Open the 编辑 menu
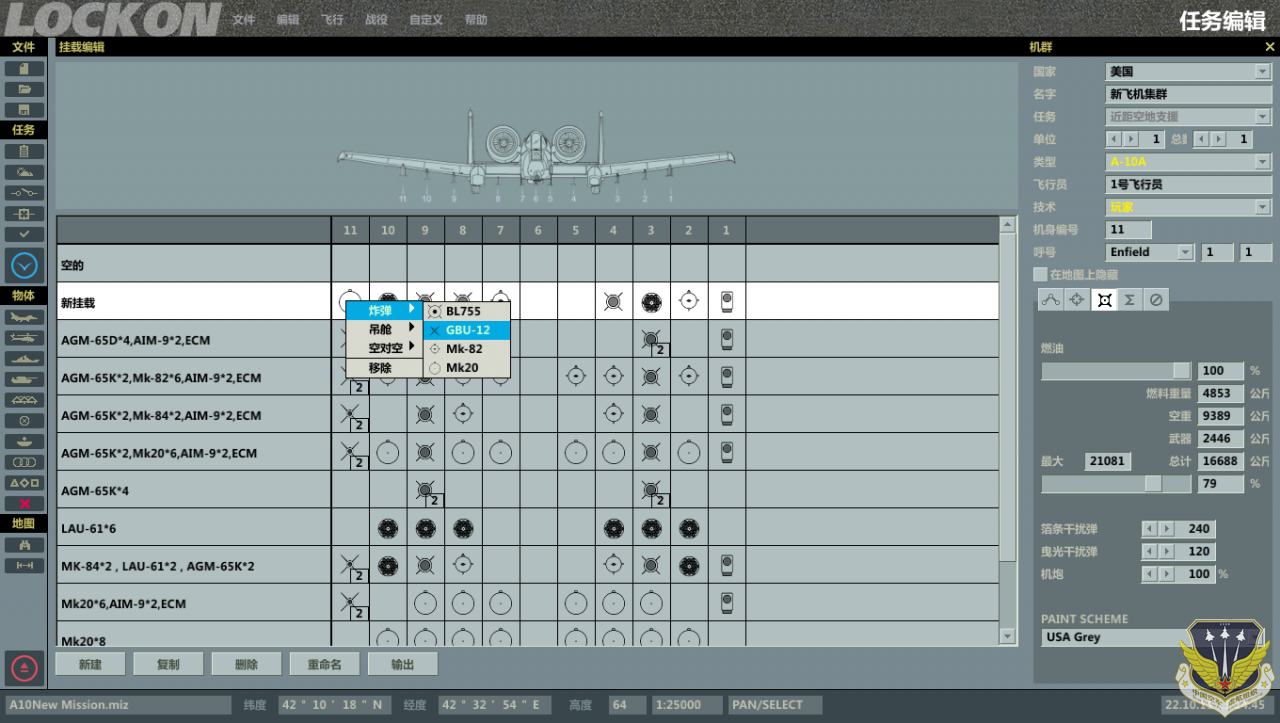This screenshot has width=1280, height=723. [x=288, y=20]
